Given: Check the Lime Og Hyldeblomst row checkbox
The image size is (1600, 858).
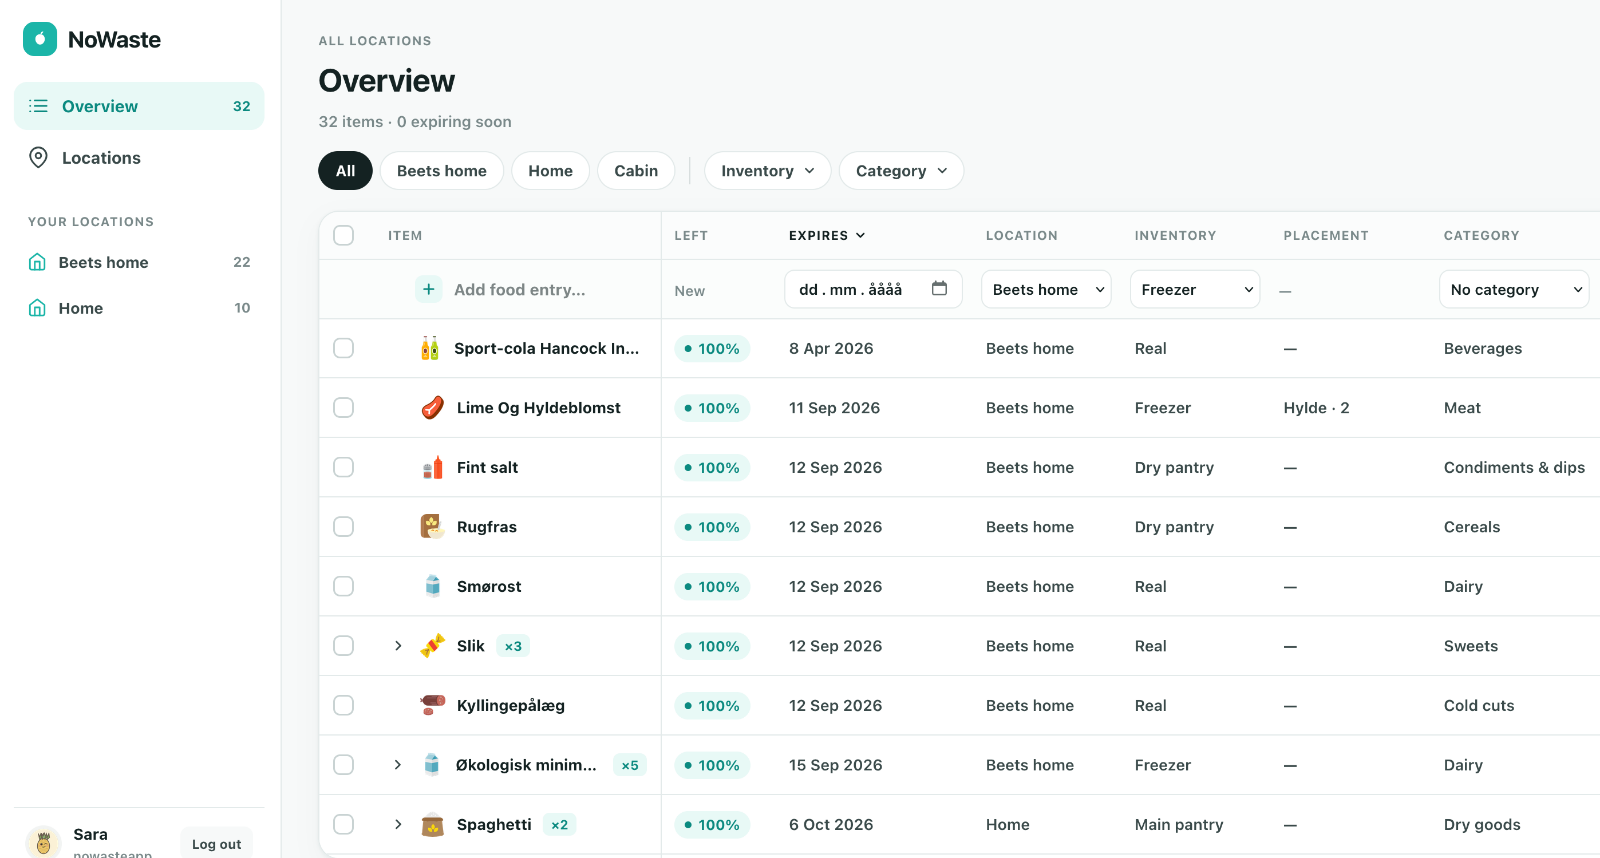Looking at the screenshot, I should tap(344, 407).
